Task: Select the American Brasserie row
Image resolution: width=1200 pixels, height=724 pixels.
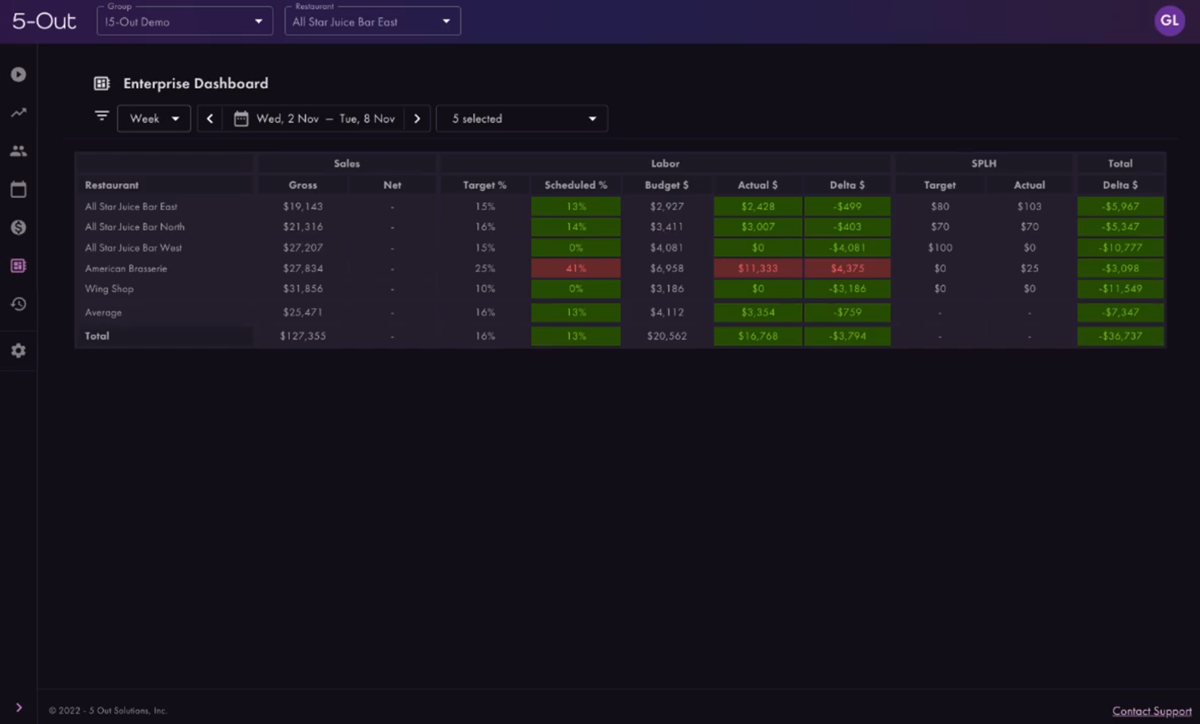Action: pos(620,268)
